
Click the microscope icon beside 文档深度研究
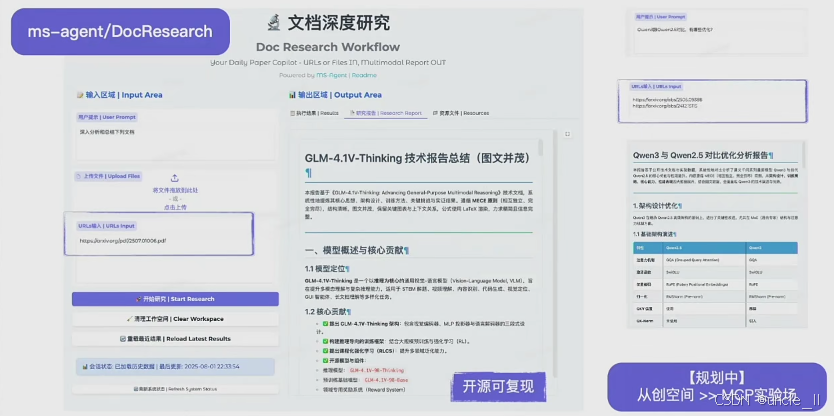274,22
